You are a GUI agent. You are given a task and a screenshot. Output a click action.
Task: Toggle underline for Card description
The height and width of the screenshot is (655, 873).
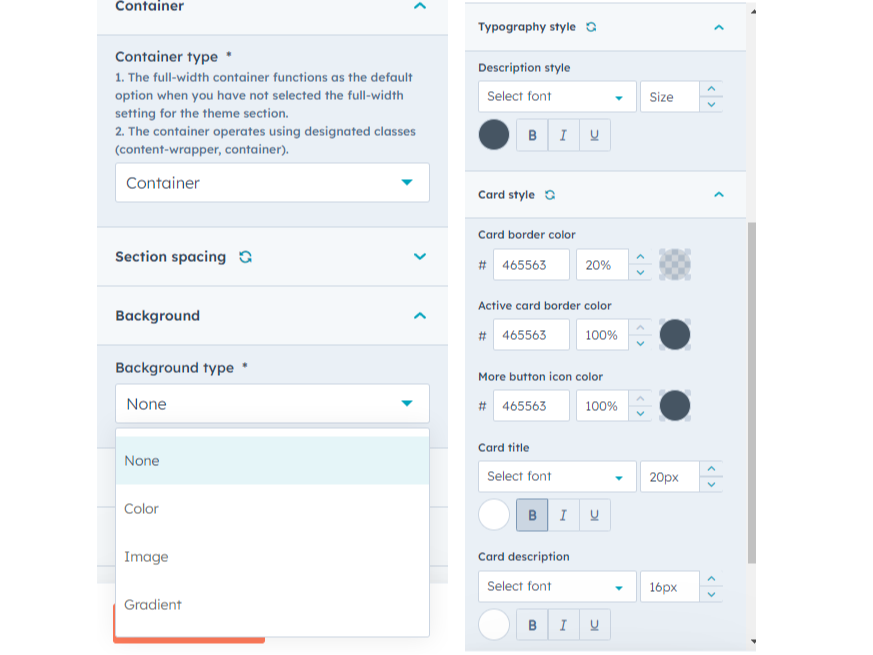point(594,625)
